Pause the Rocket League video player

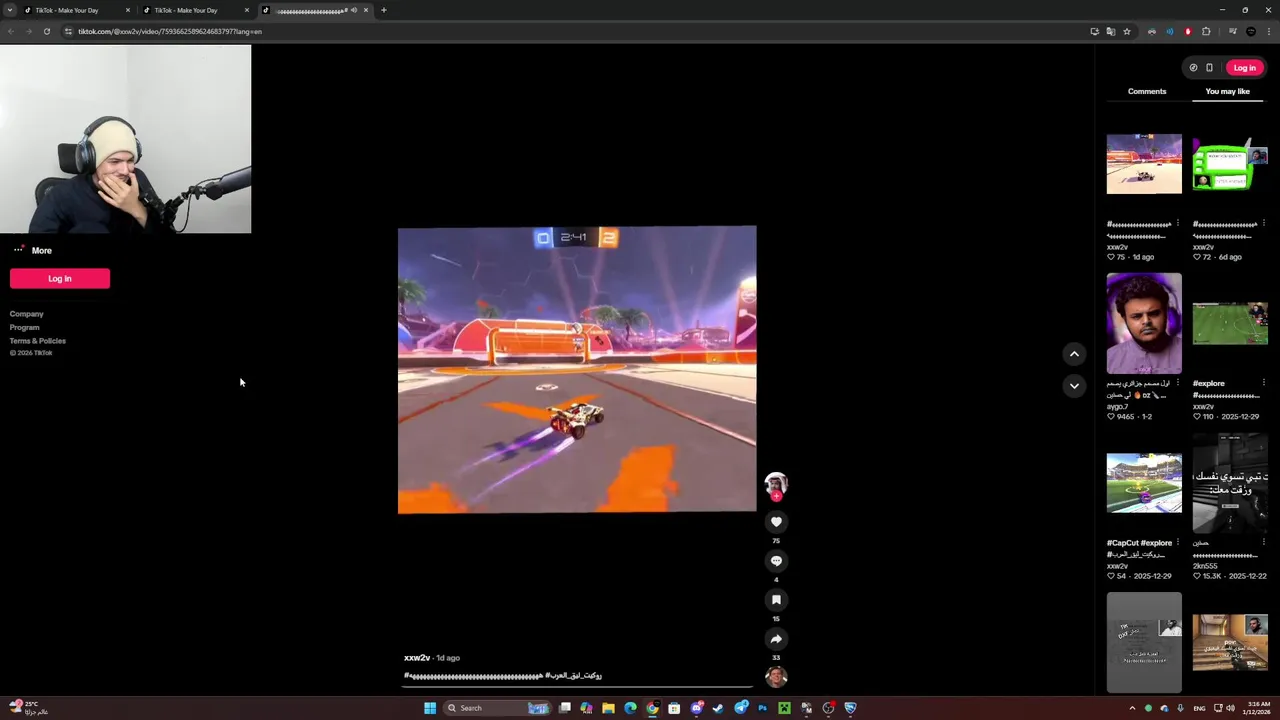click(x=577, y=369)
